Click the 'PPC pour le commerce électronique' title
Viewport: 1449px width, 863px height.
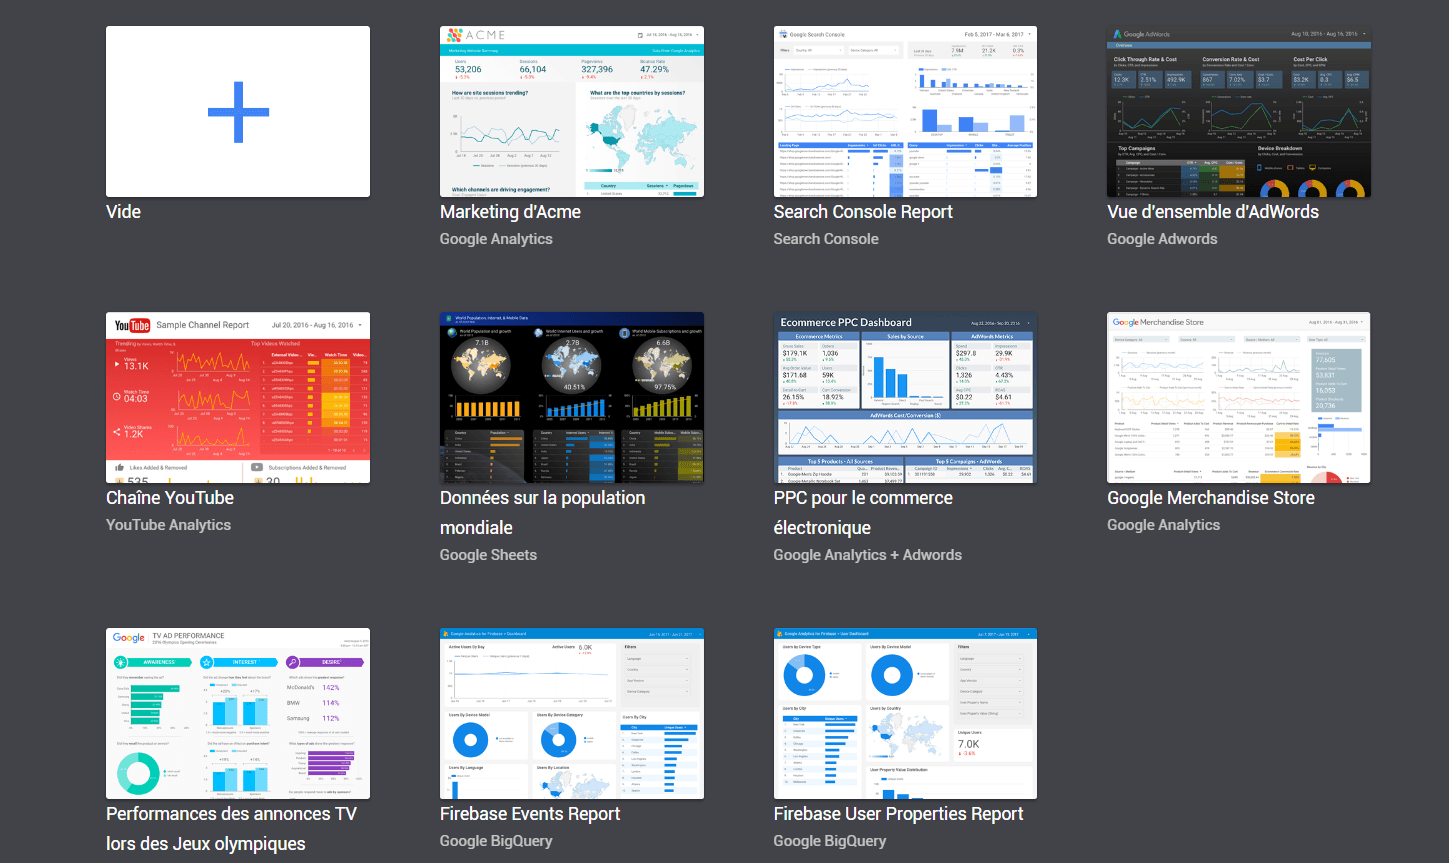[863, 513]
